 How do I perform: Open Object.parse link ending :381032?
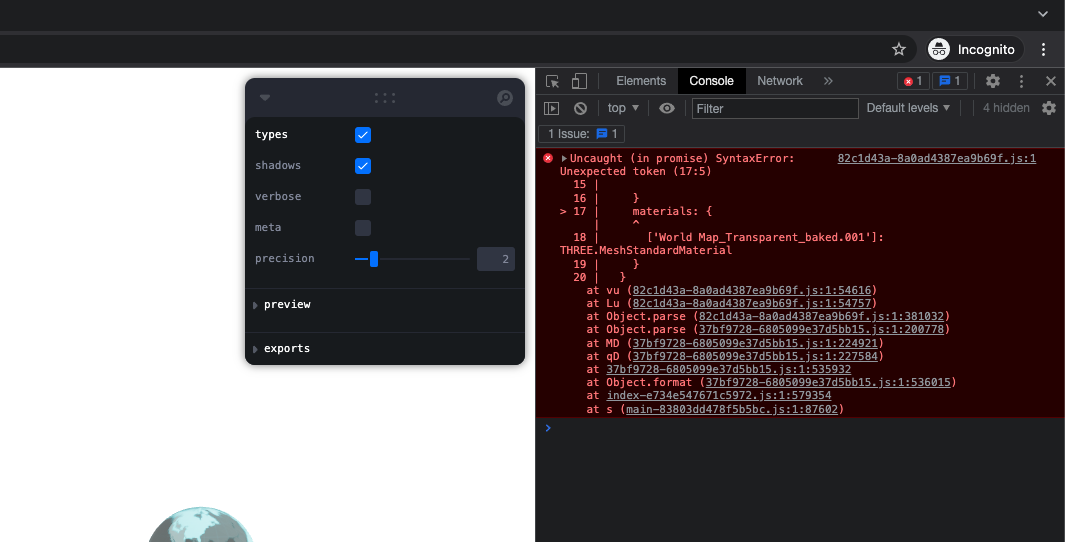[821, 317]
